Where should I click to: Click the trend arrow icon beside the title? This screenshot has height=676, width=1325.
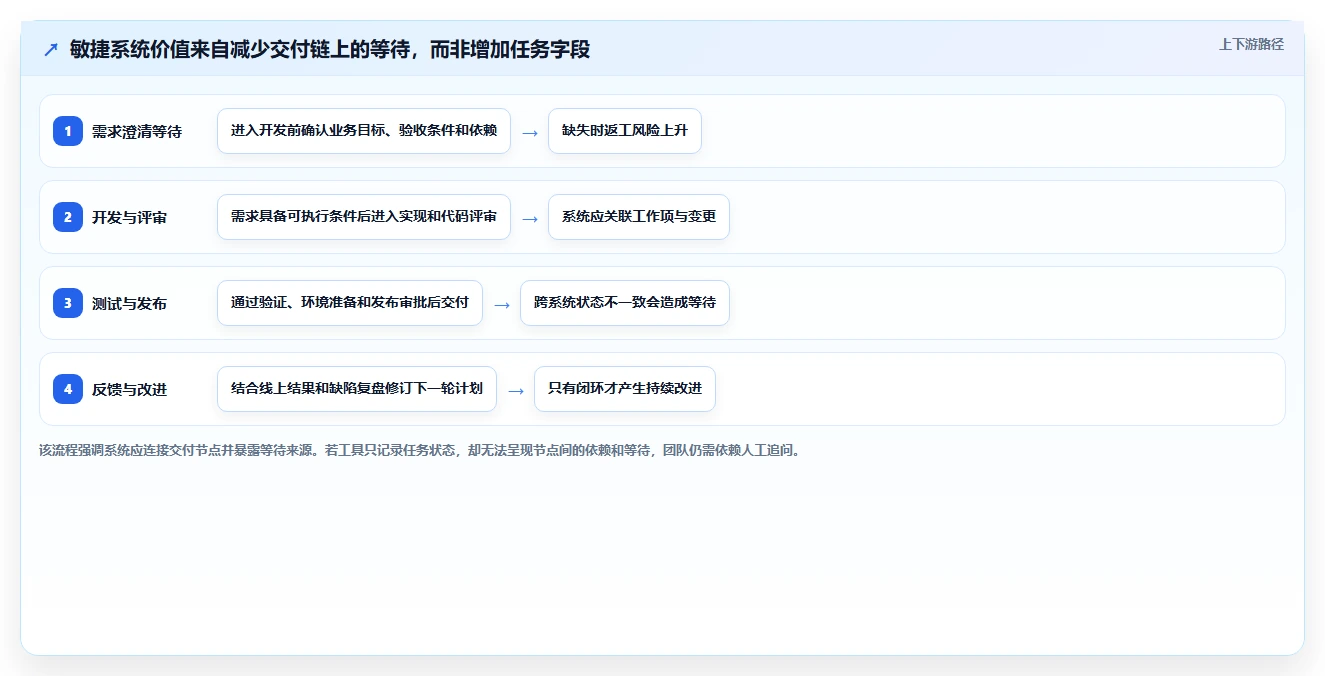[x=51, y=50]
